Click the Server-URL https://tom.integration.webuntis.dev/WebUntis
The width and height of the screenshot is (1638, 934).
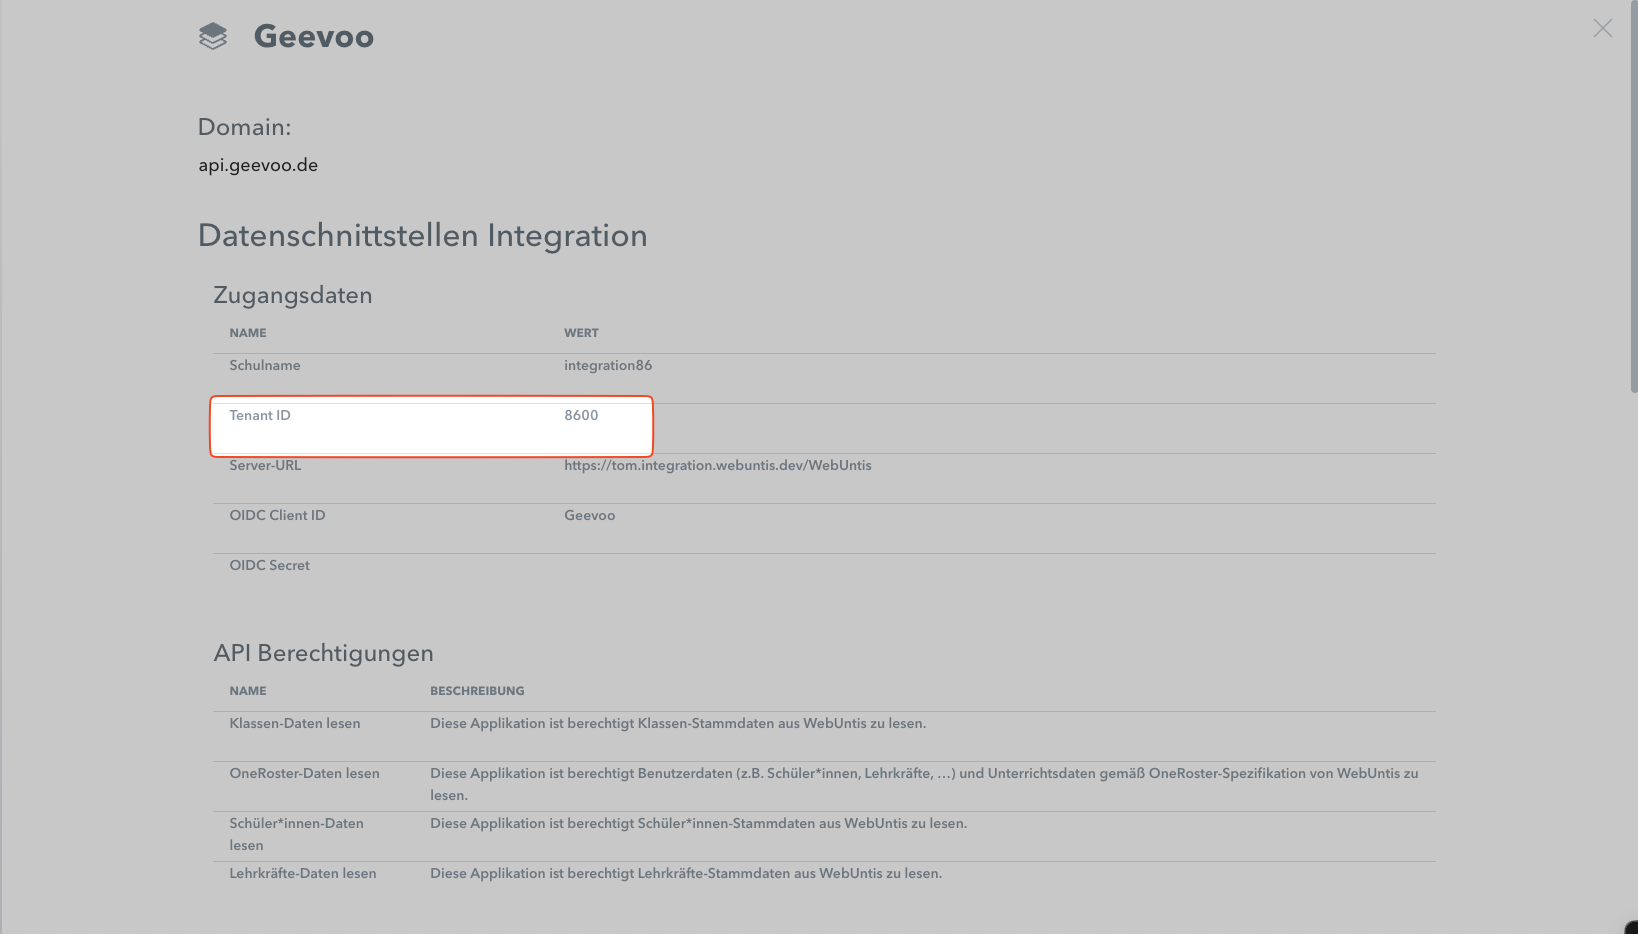point(718,465)
